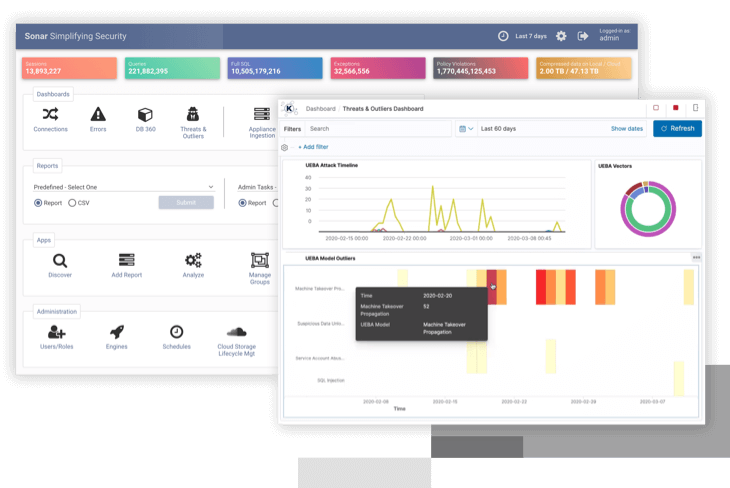Screen dimensions: 730x488
Task: Click the Last 60 days range
Action: 498,129
